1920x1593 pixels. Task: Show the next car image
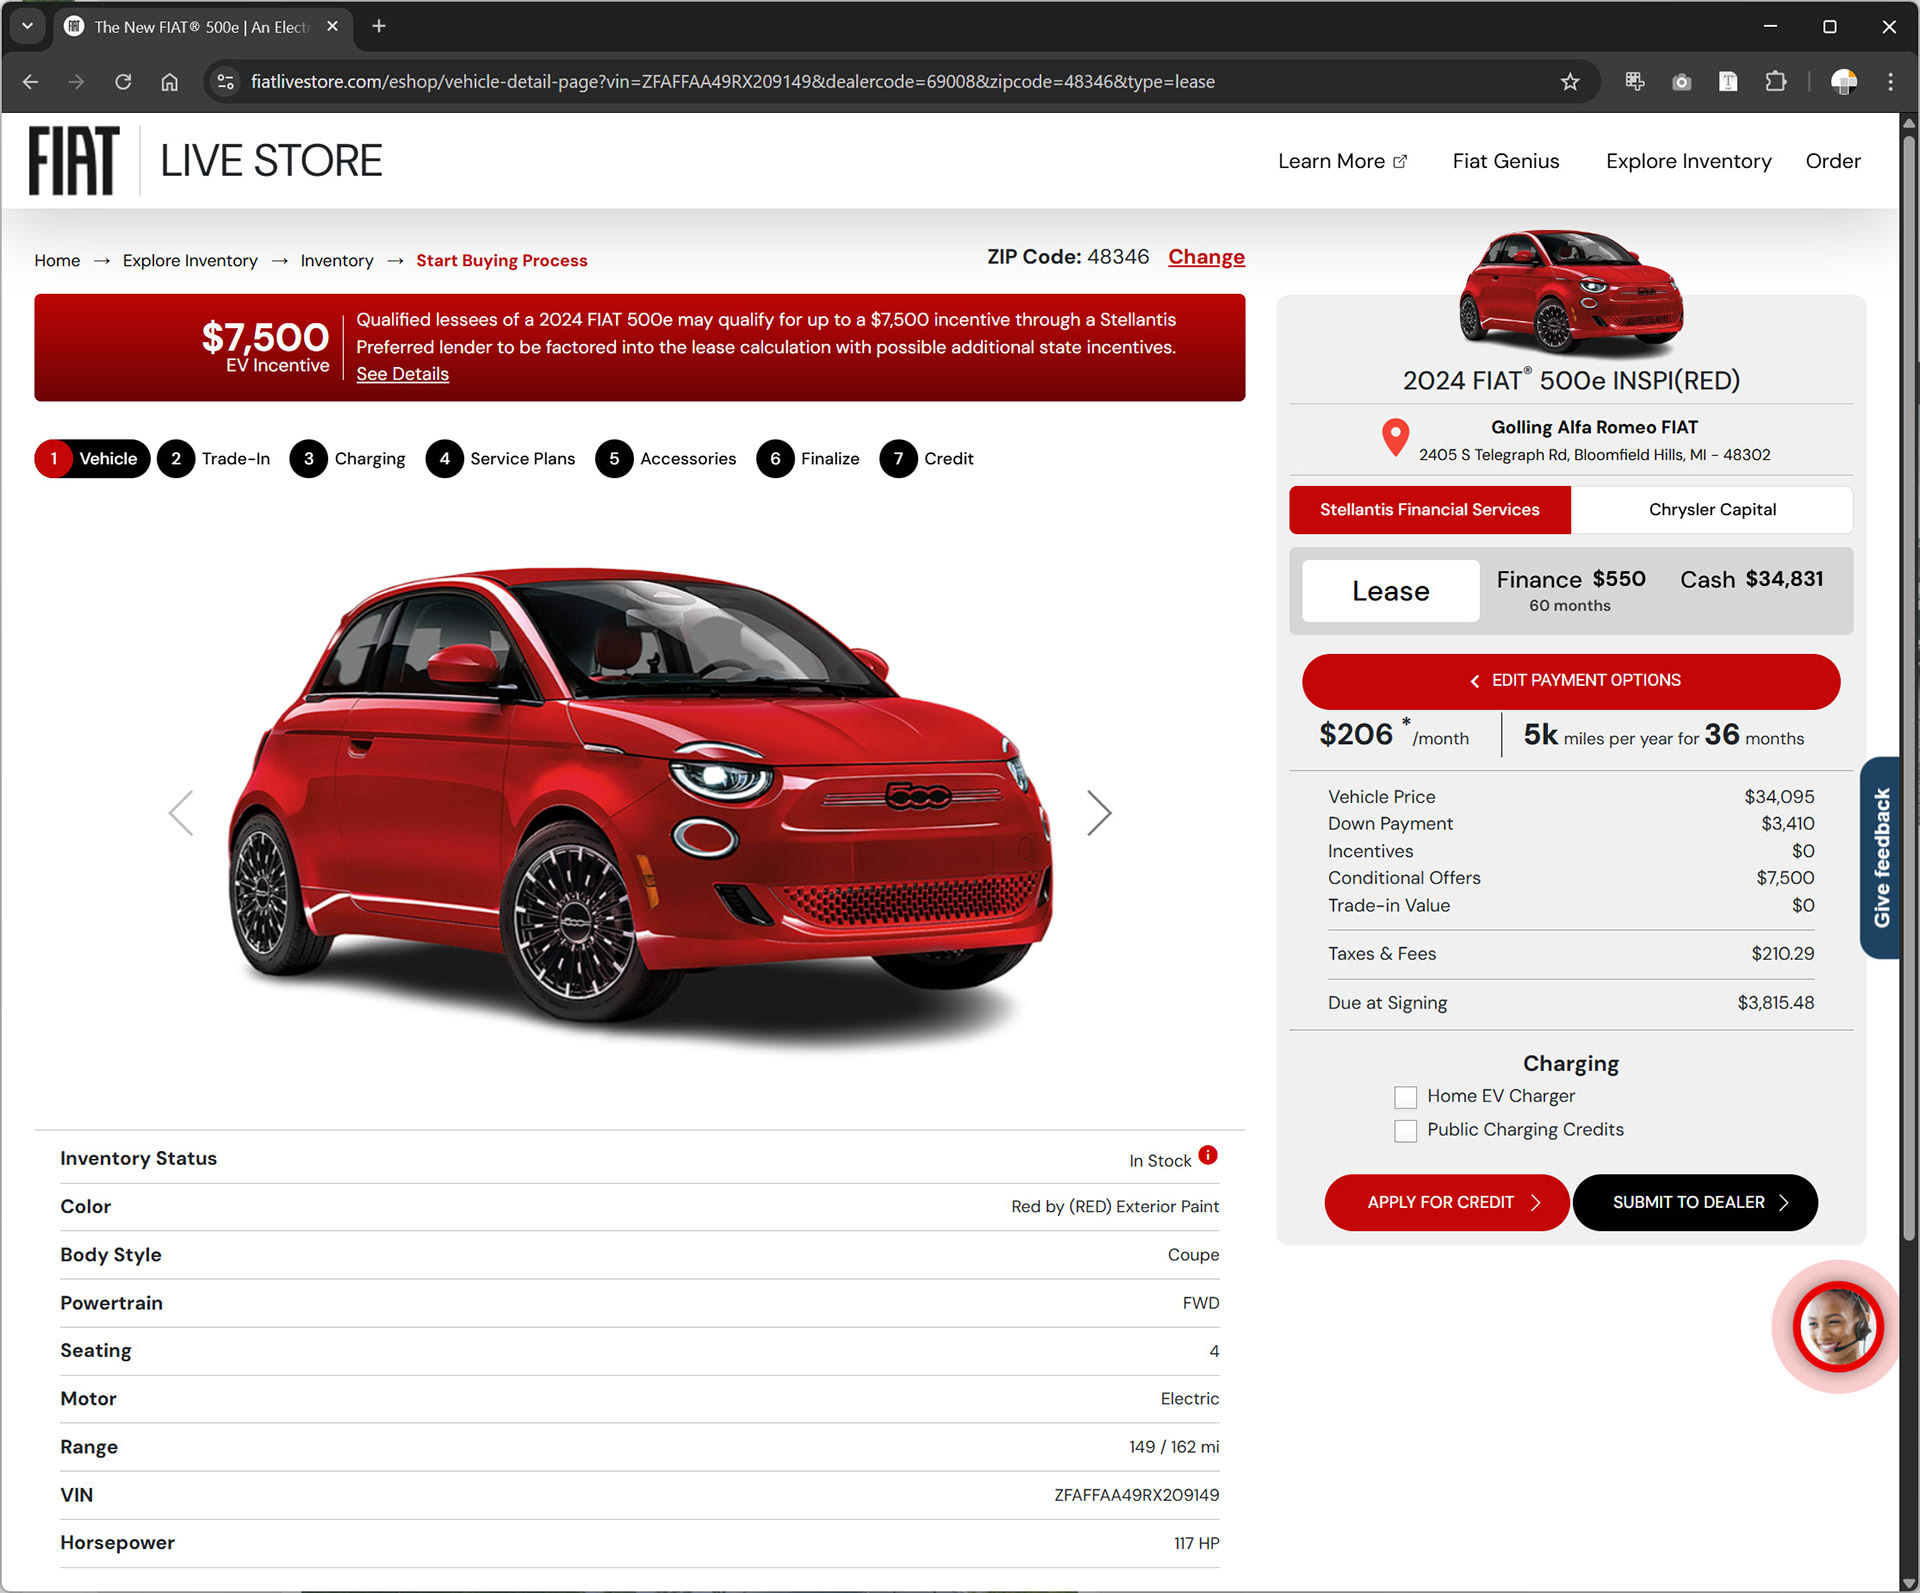coord(1099,813)
